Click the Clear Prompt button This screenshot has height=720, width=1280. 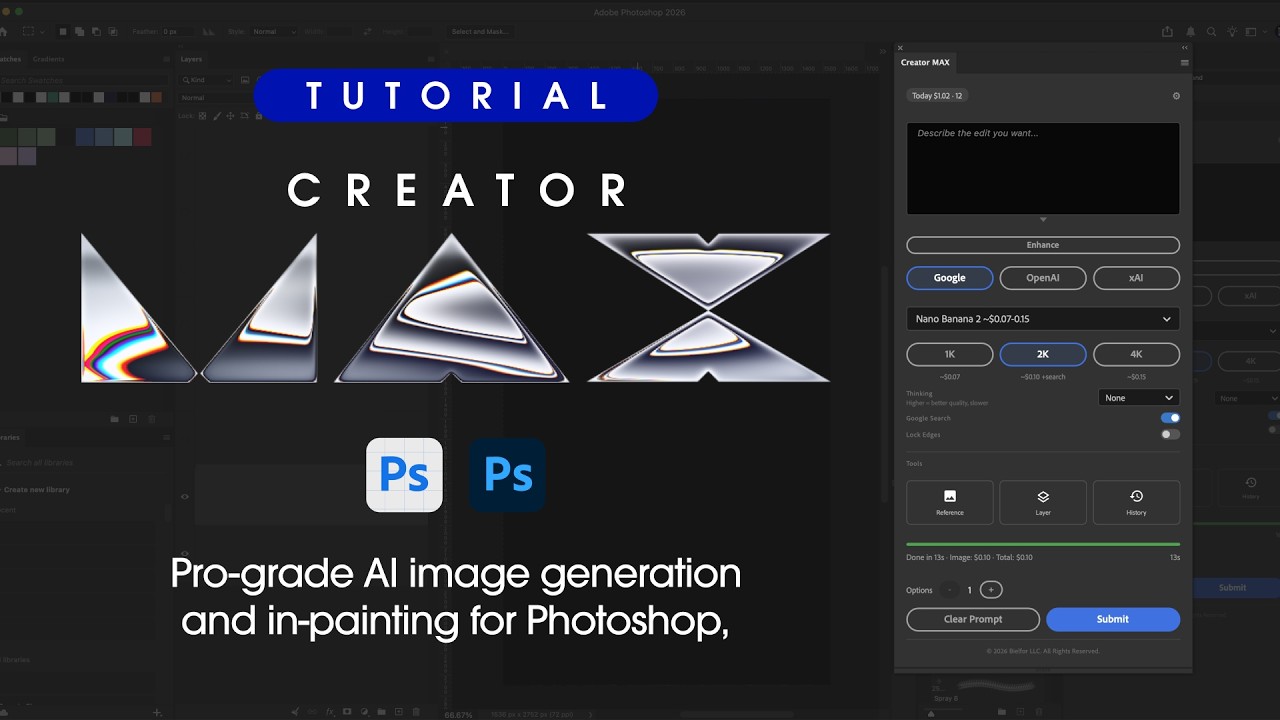pos(973,619)
